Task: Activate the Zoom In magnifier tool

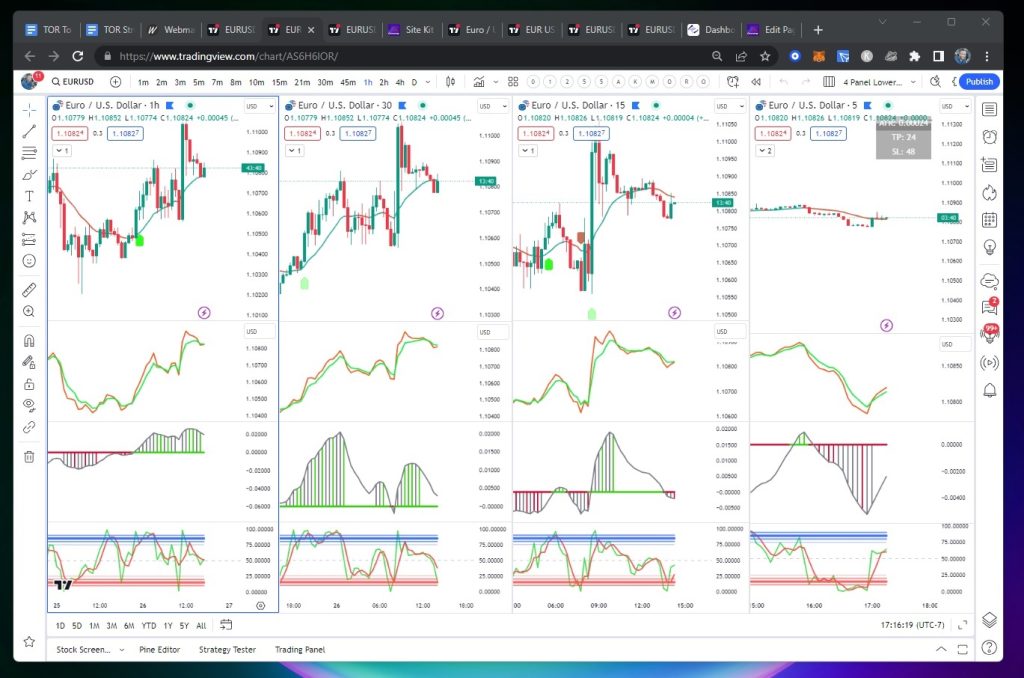Action: [x=29, y=312]
